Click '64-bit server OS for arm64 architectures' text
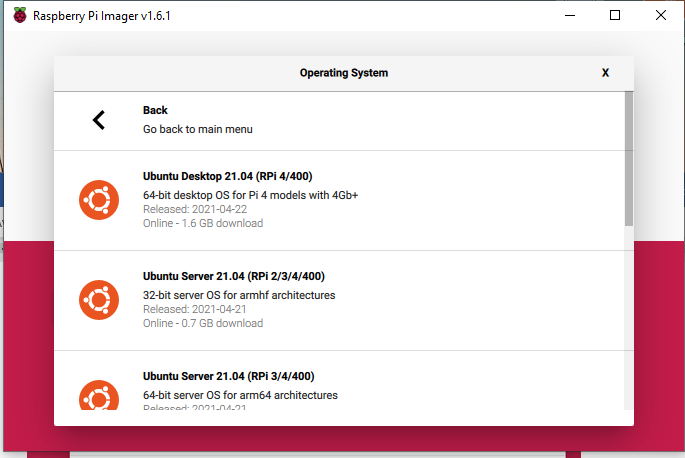685x458 pixels. click(x=240, y=396)
